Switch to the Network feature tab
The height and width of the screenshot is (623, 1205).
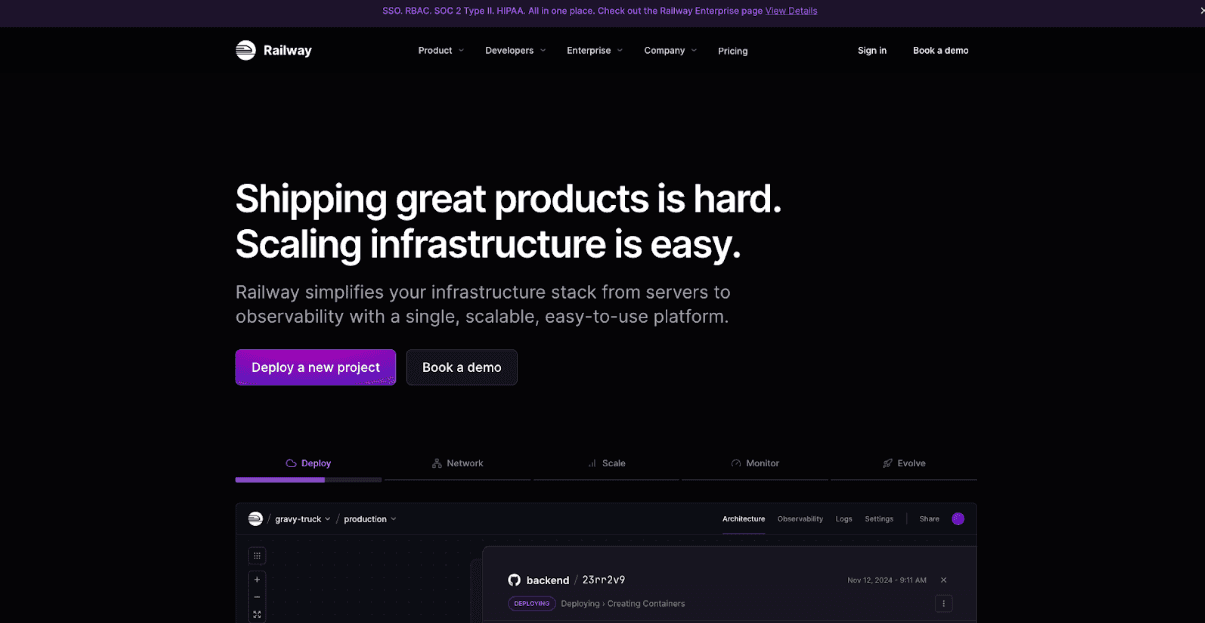[x=457, y=463]
